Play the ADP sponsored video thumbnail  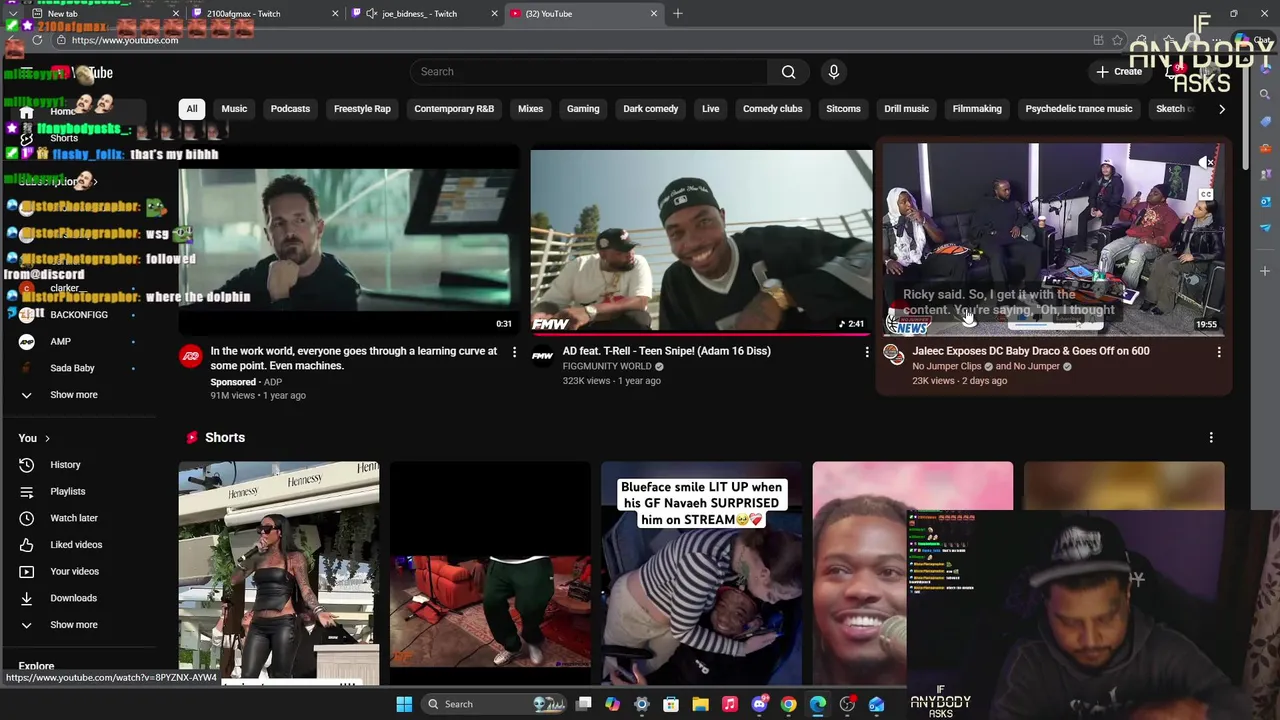[x=349, y=240]
